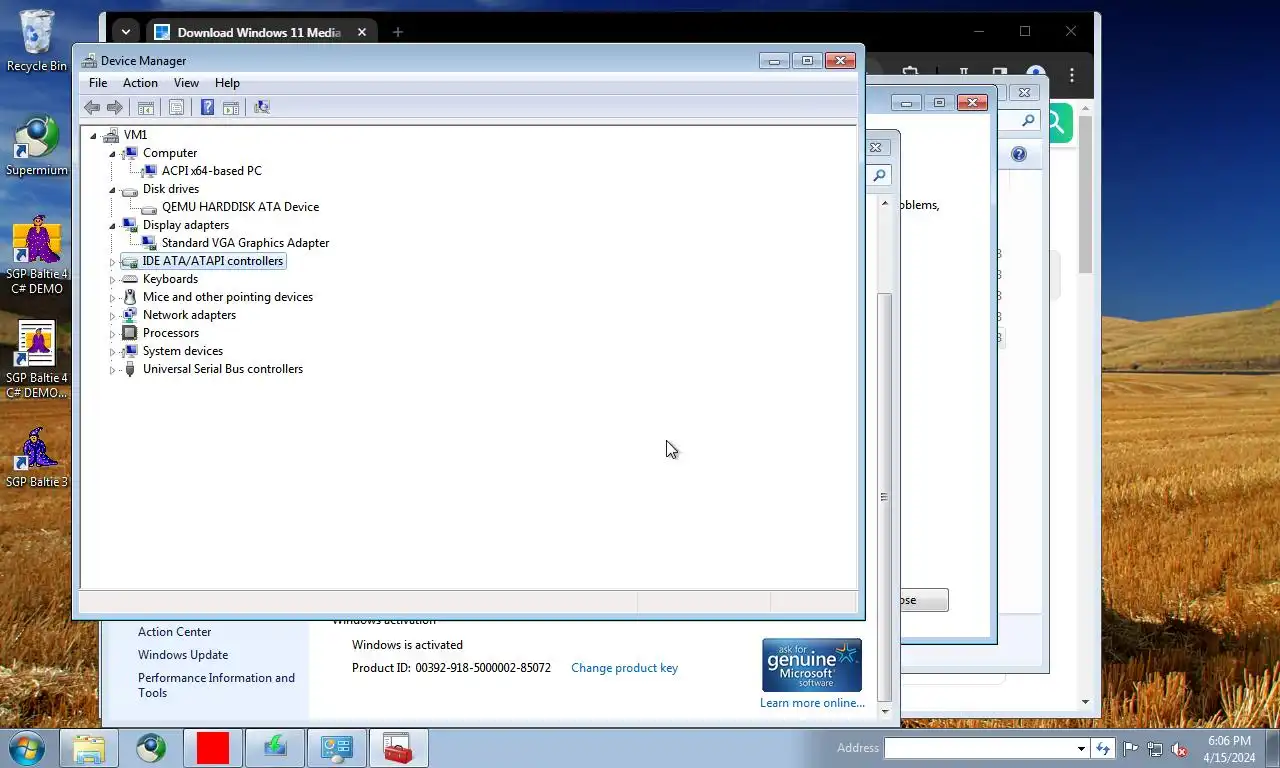
Task: Open Action Center link in System window
Action: (x=175, y=632)
